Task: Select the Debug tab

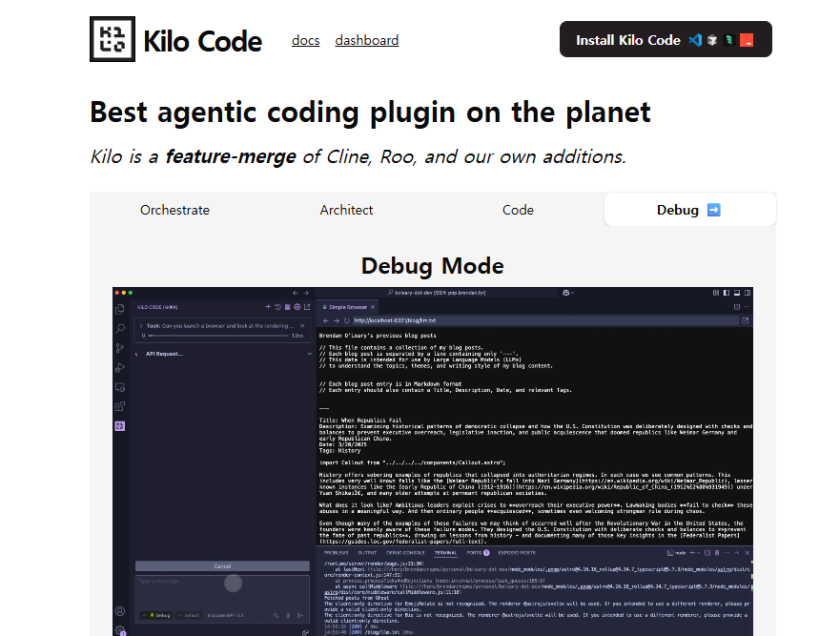Action: click(690, 209)
